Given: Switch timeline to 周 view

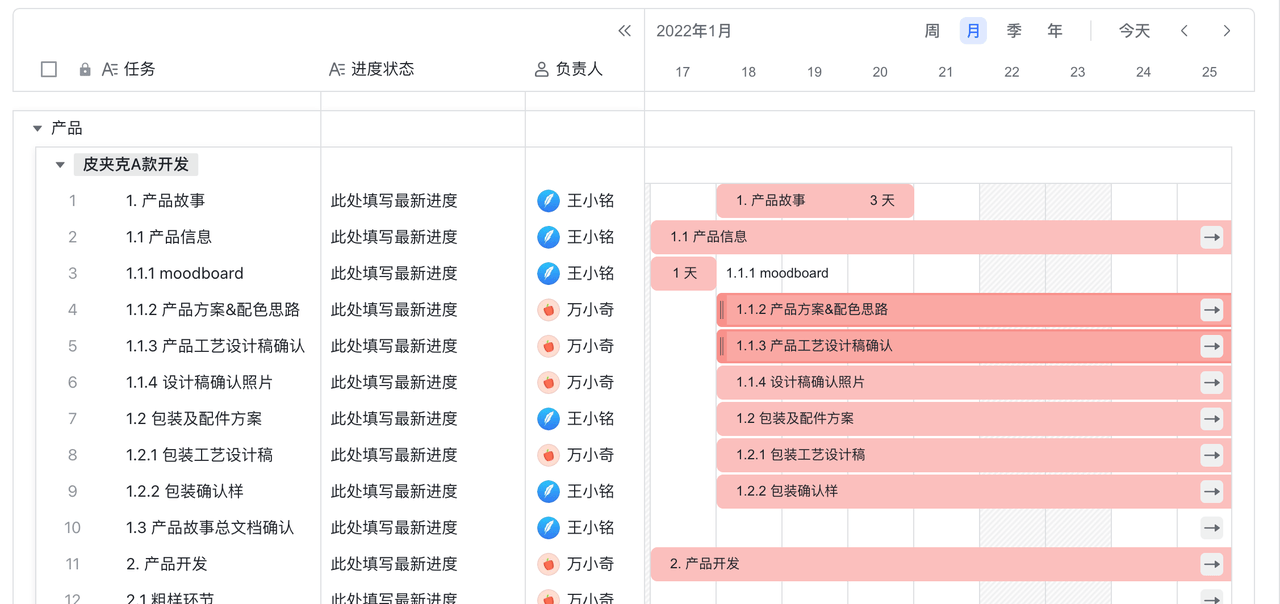Looking at the screenshot, I should [x=932, y=31].
